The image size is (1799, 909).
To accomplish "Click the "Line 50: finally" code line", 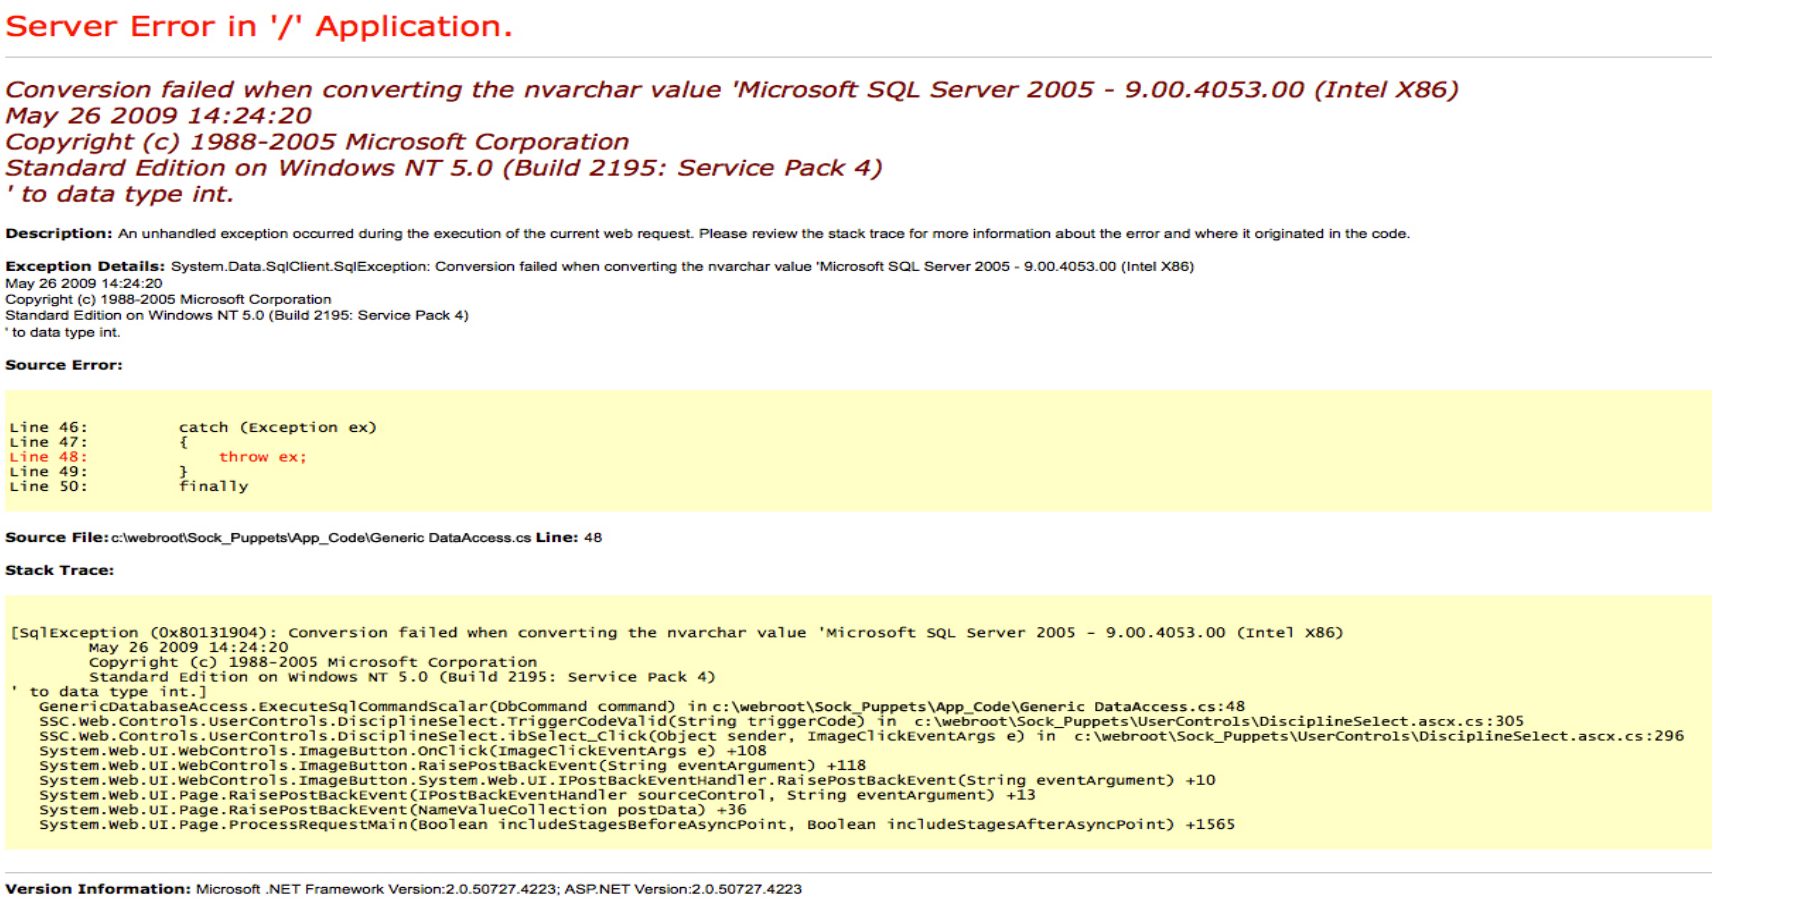I will point(129,486).
